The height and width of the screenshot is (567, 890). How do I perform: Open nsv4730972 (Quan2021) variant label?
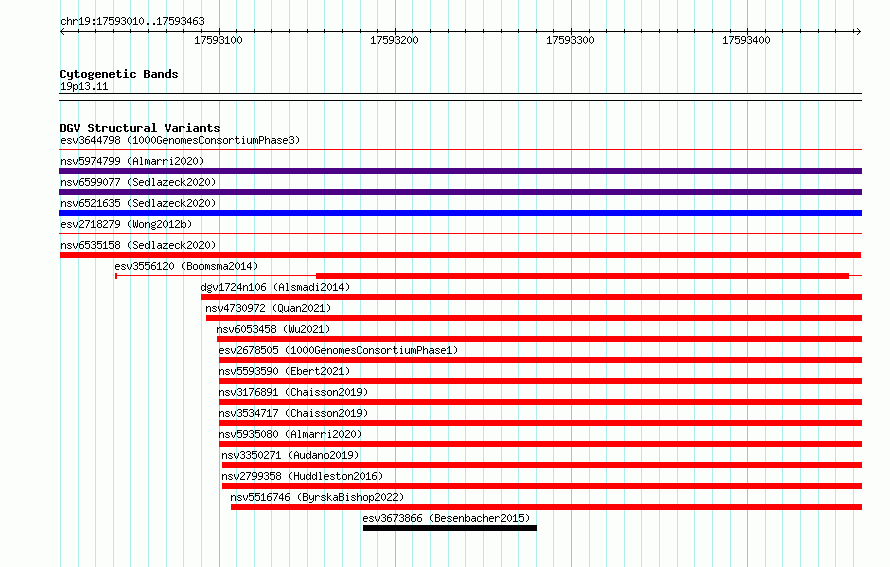click(x=268, y=308)
